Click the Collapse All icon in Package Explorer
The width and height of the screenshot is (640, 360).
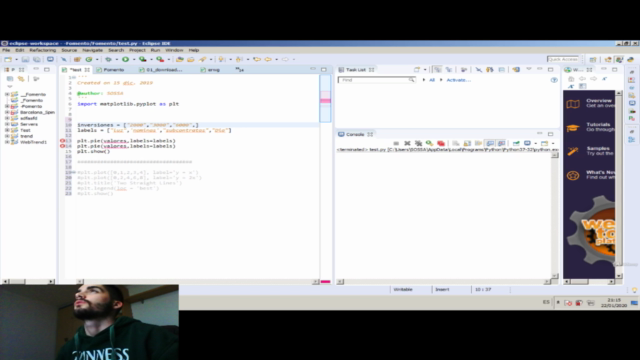(x=10, y=79)
